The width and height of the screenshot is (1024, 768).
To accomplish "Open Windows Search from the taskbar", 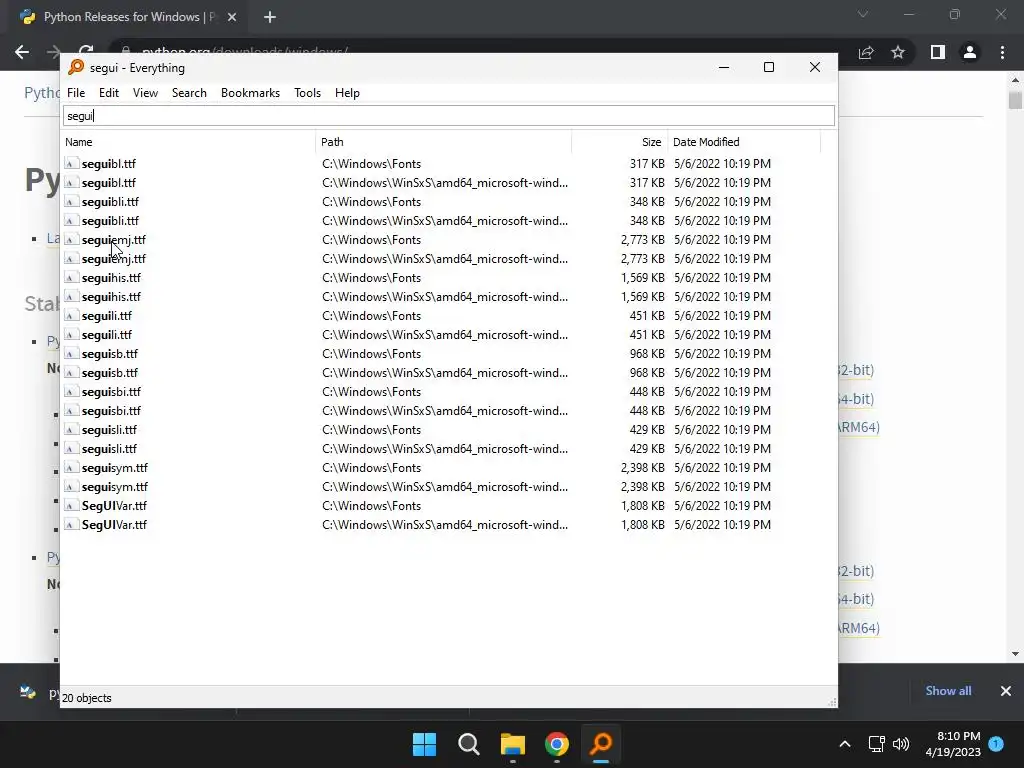I will click(x=469, y=744).
